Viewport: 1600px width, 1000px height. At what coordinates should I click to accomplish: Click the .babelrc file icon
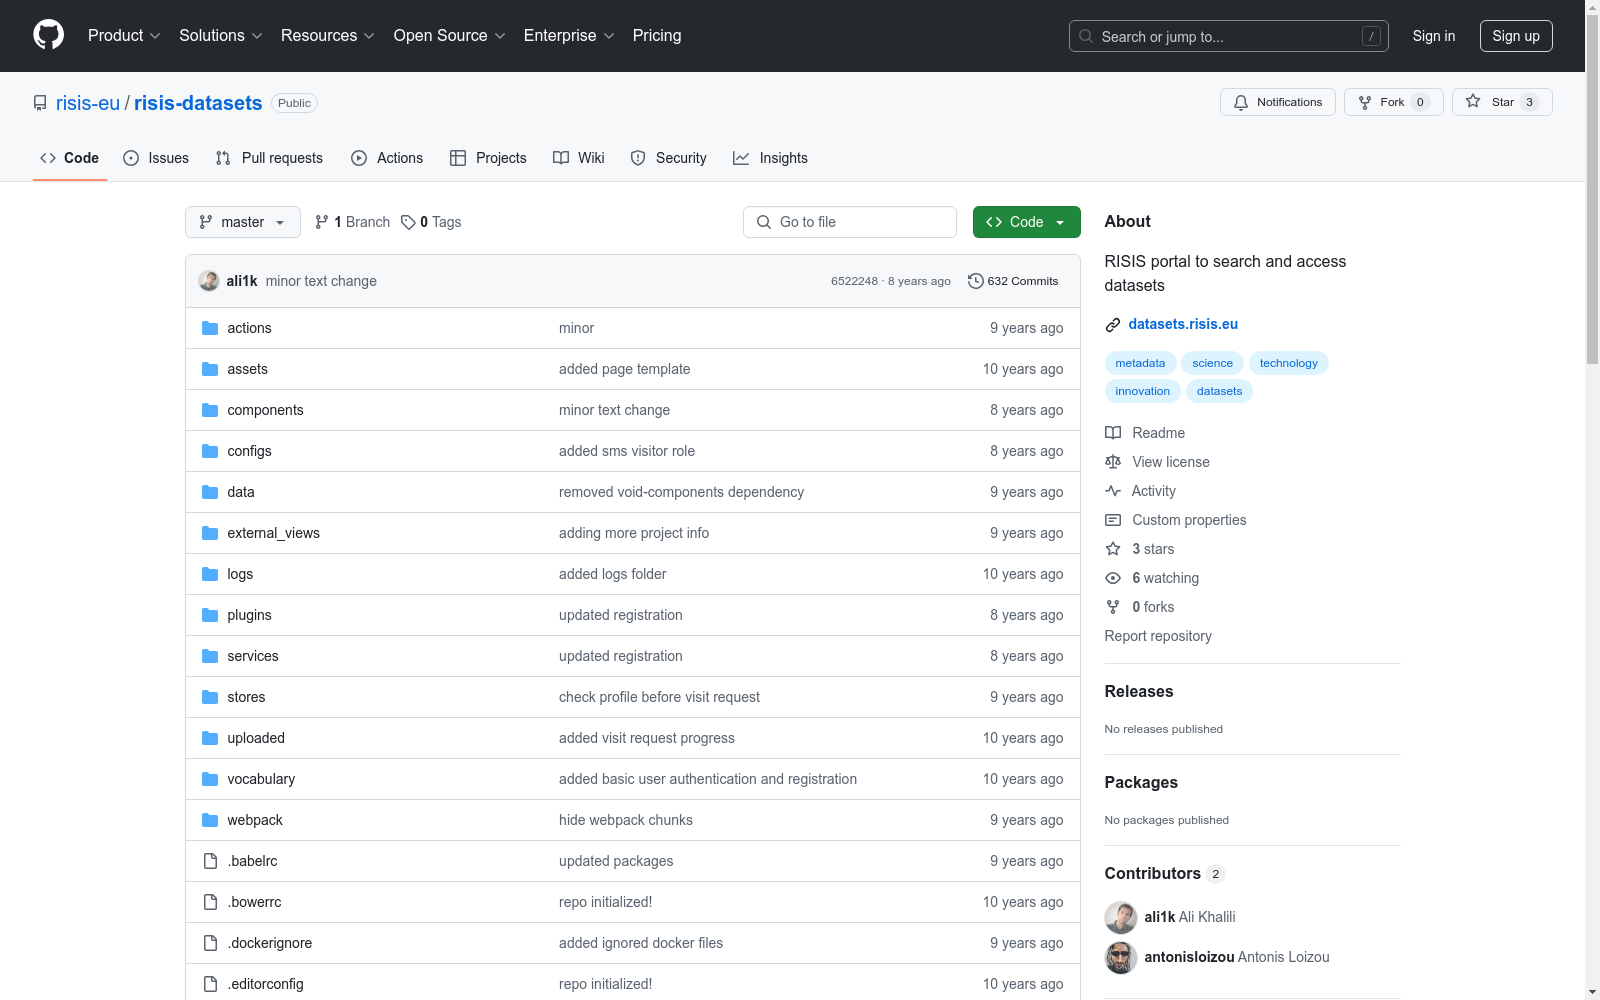click(x=210, y=861)
